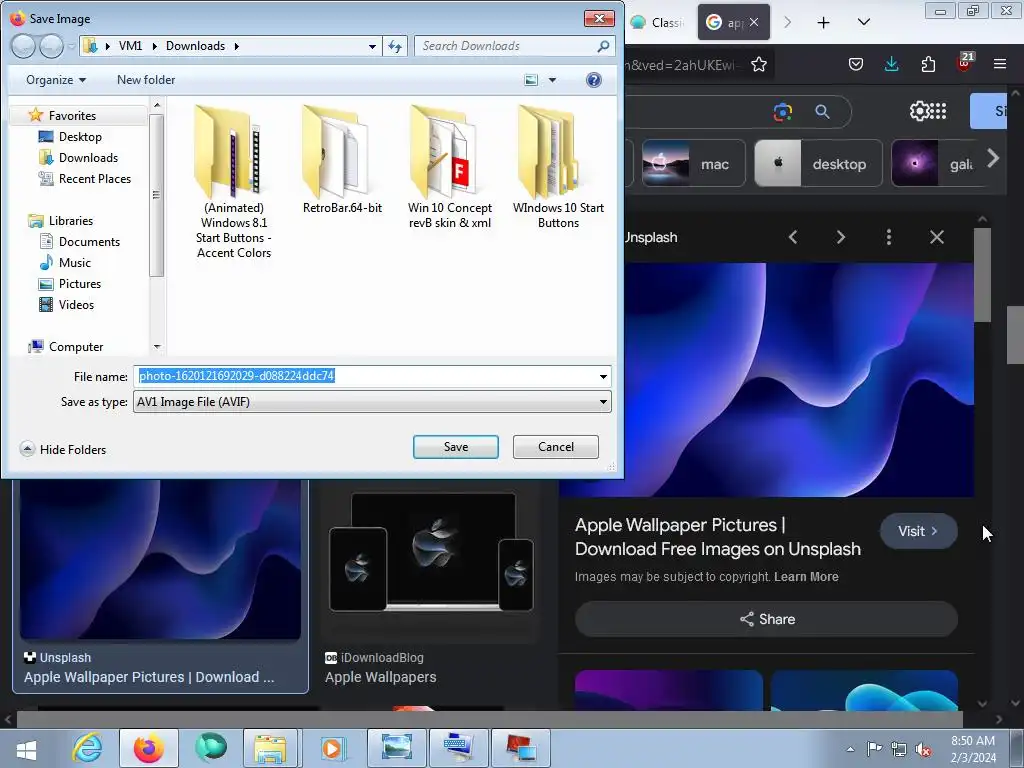Open the preview panel three-dot menu

point(888,237)
